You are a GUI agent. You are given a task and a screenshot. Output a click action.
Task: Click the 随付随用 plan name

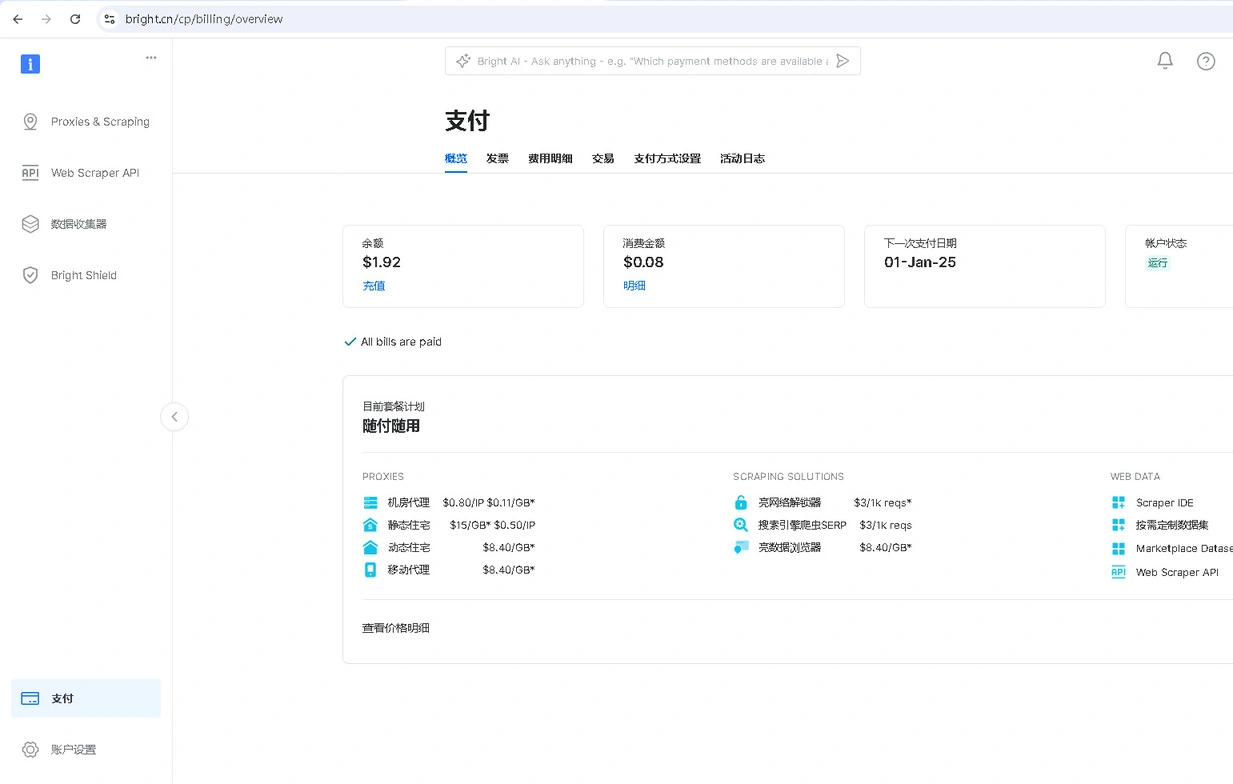click(x=391, y=426)
